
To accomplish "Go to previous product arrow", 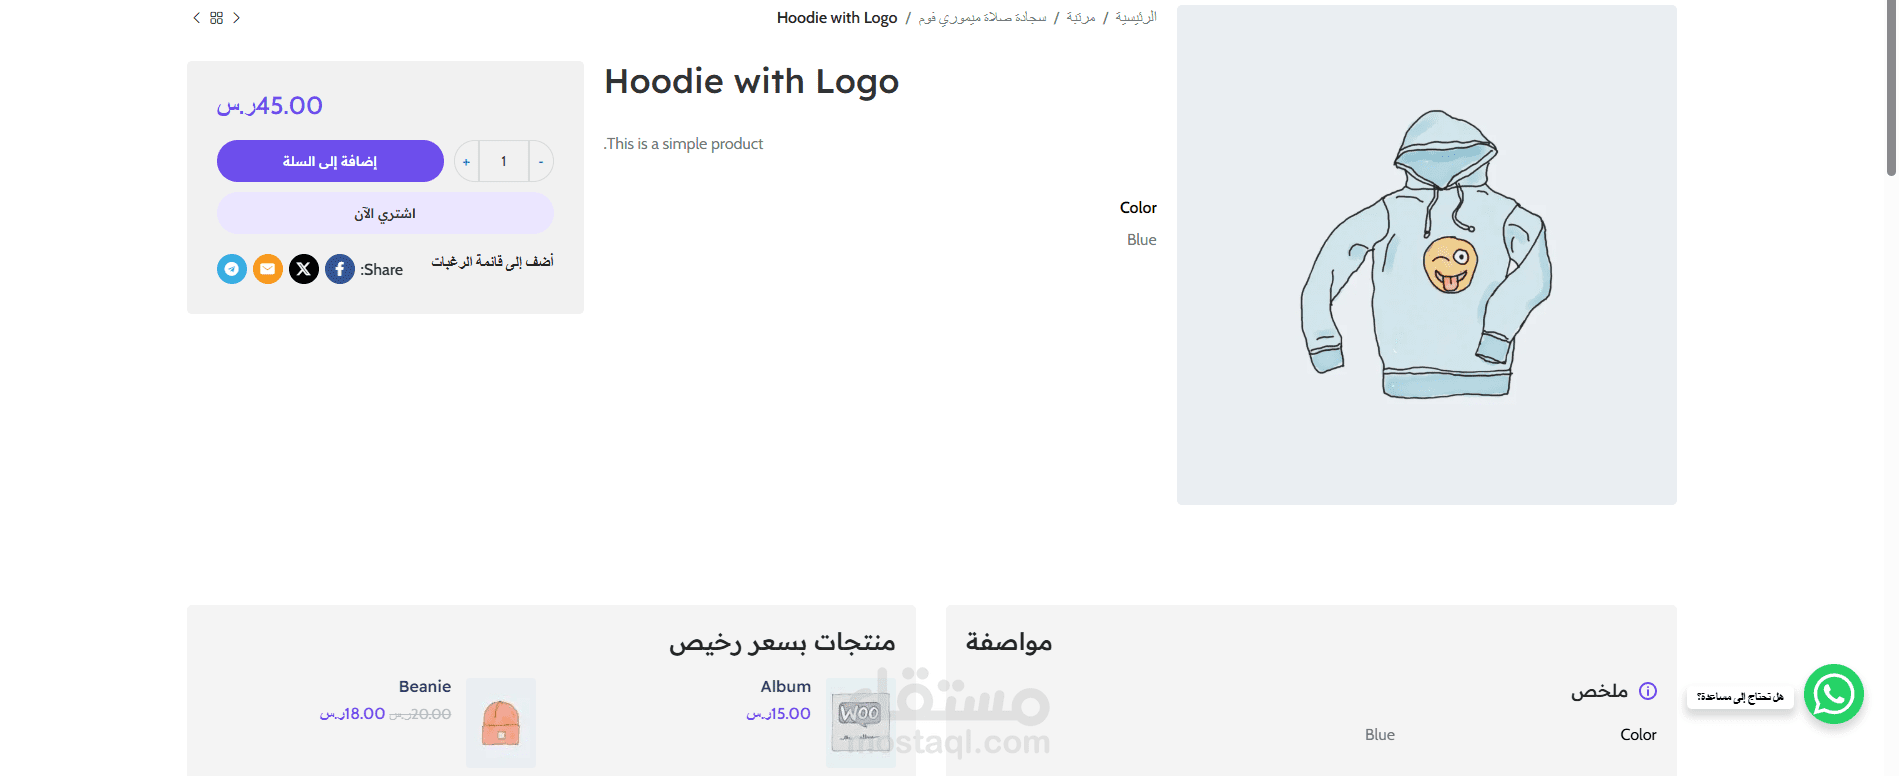I will click(197, 18).
